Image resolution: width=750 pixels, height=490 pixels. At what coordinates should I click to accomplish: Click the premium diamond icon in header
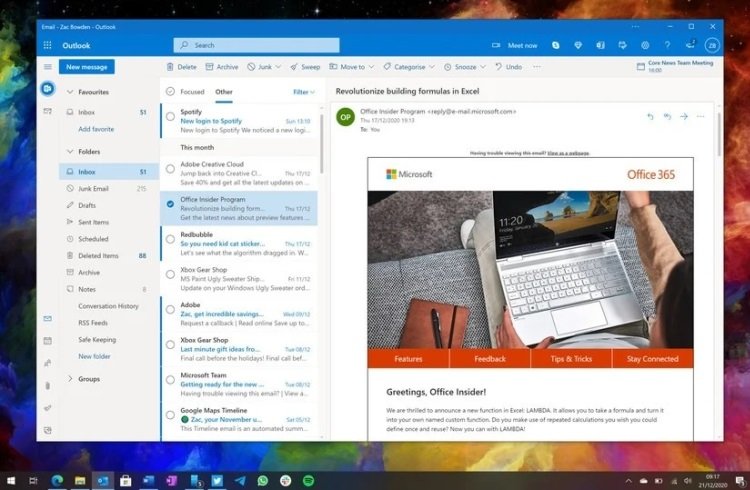578,45
